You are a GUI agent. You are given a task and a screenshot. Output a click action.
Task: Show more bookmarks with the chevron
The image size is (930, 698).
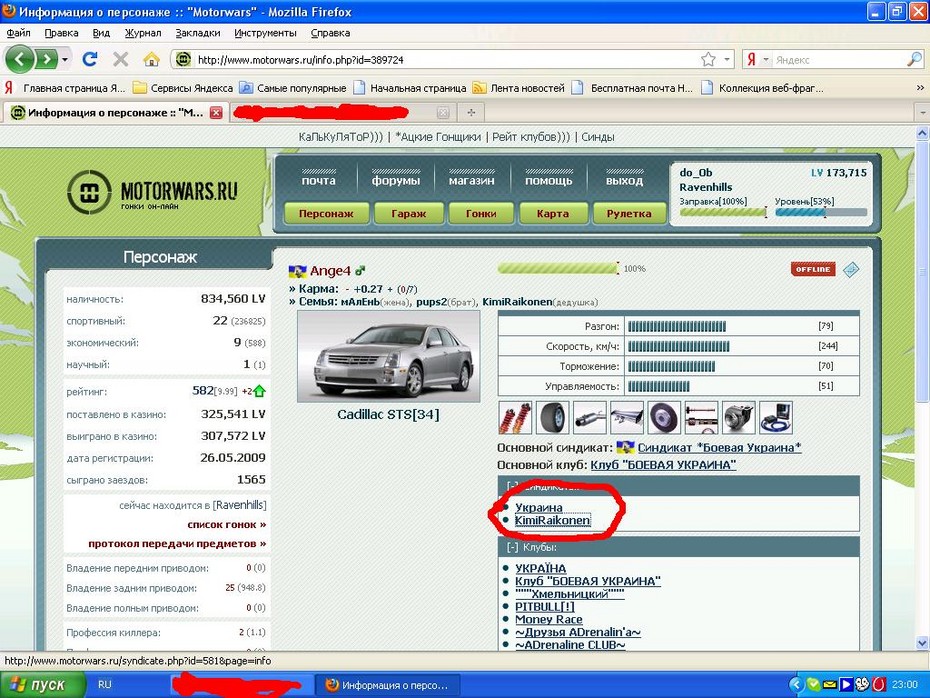921,88
